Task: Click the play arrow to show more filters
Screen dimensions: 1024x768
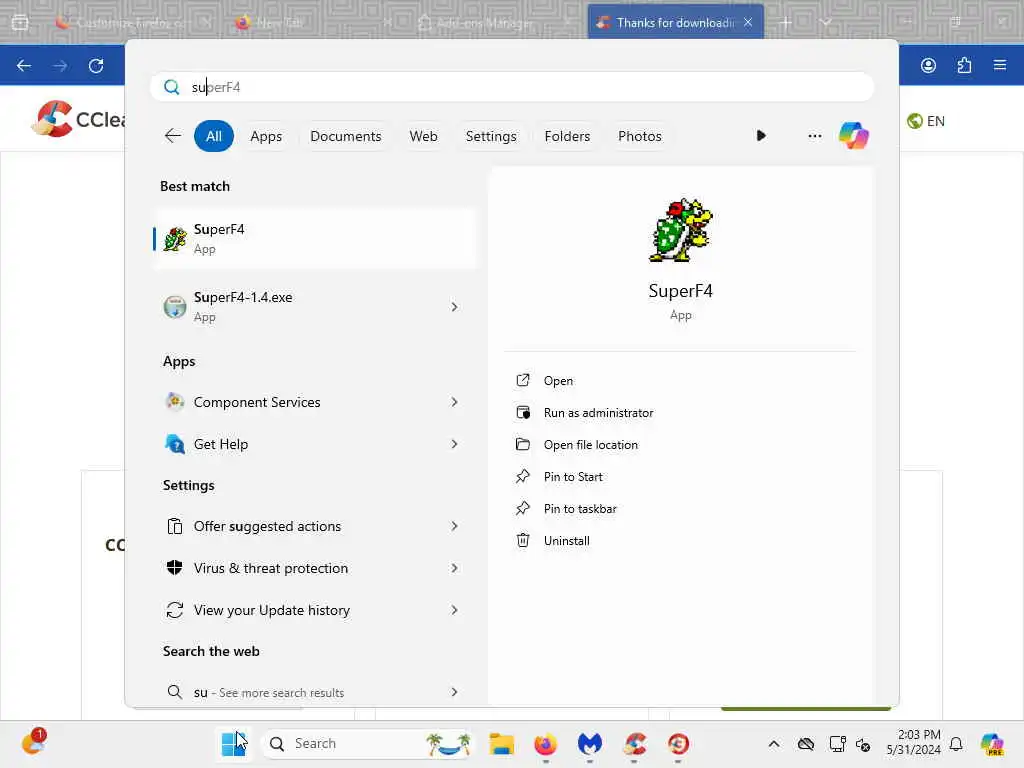Action: pos(761,136)
